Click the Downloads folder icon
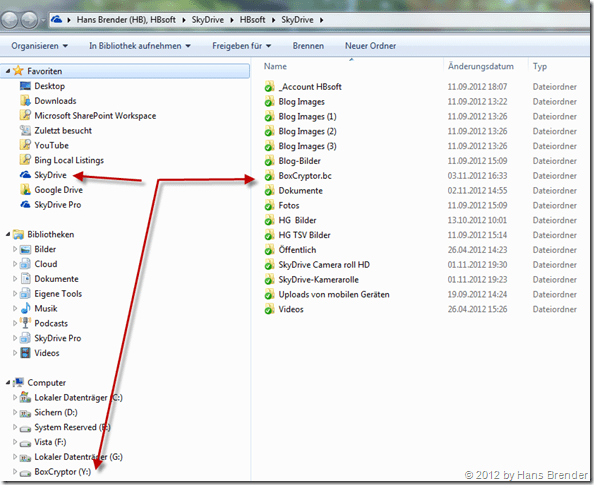 coord(25,101)
